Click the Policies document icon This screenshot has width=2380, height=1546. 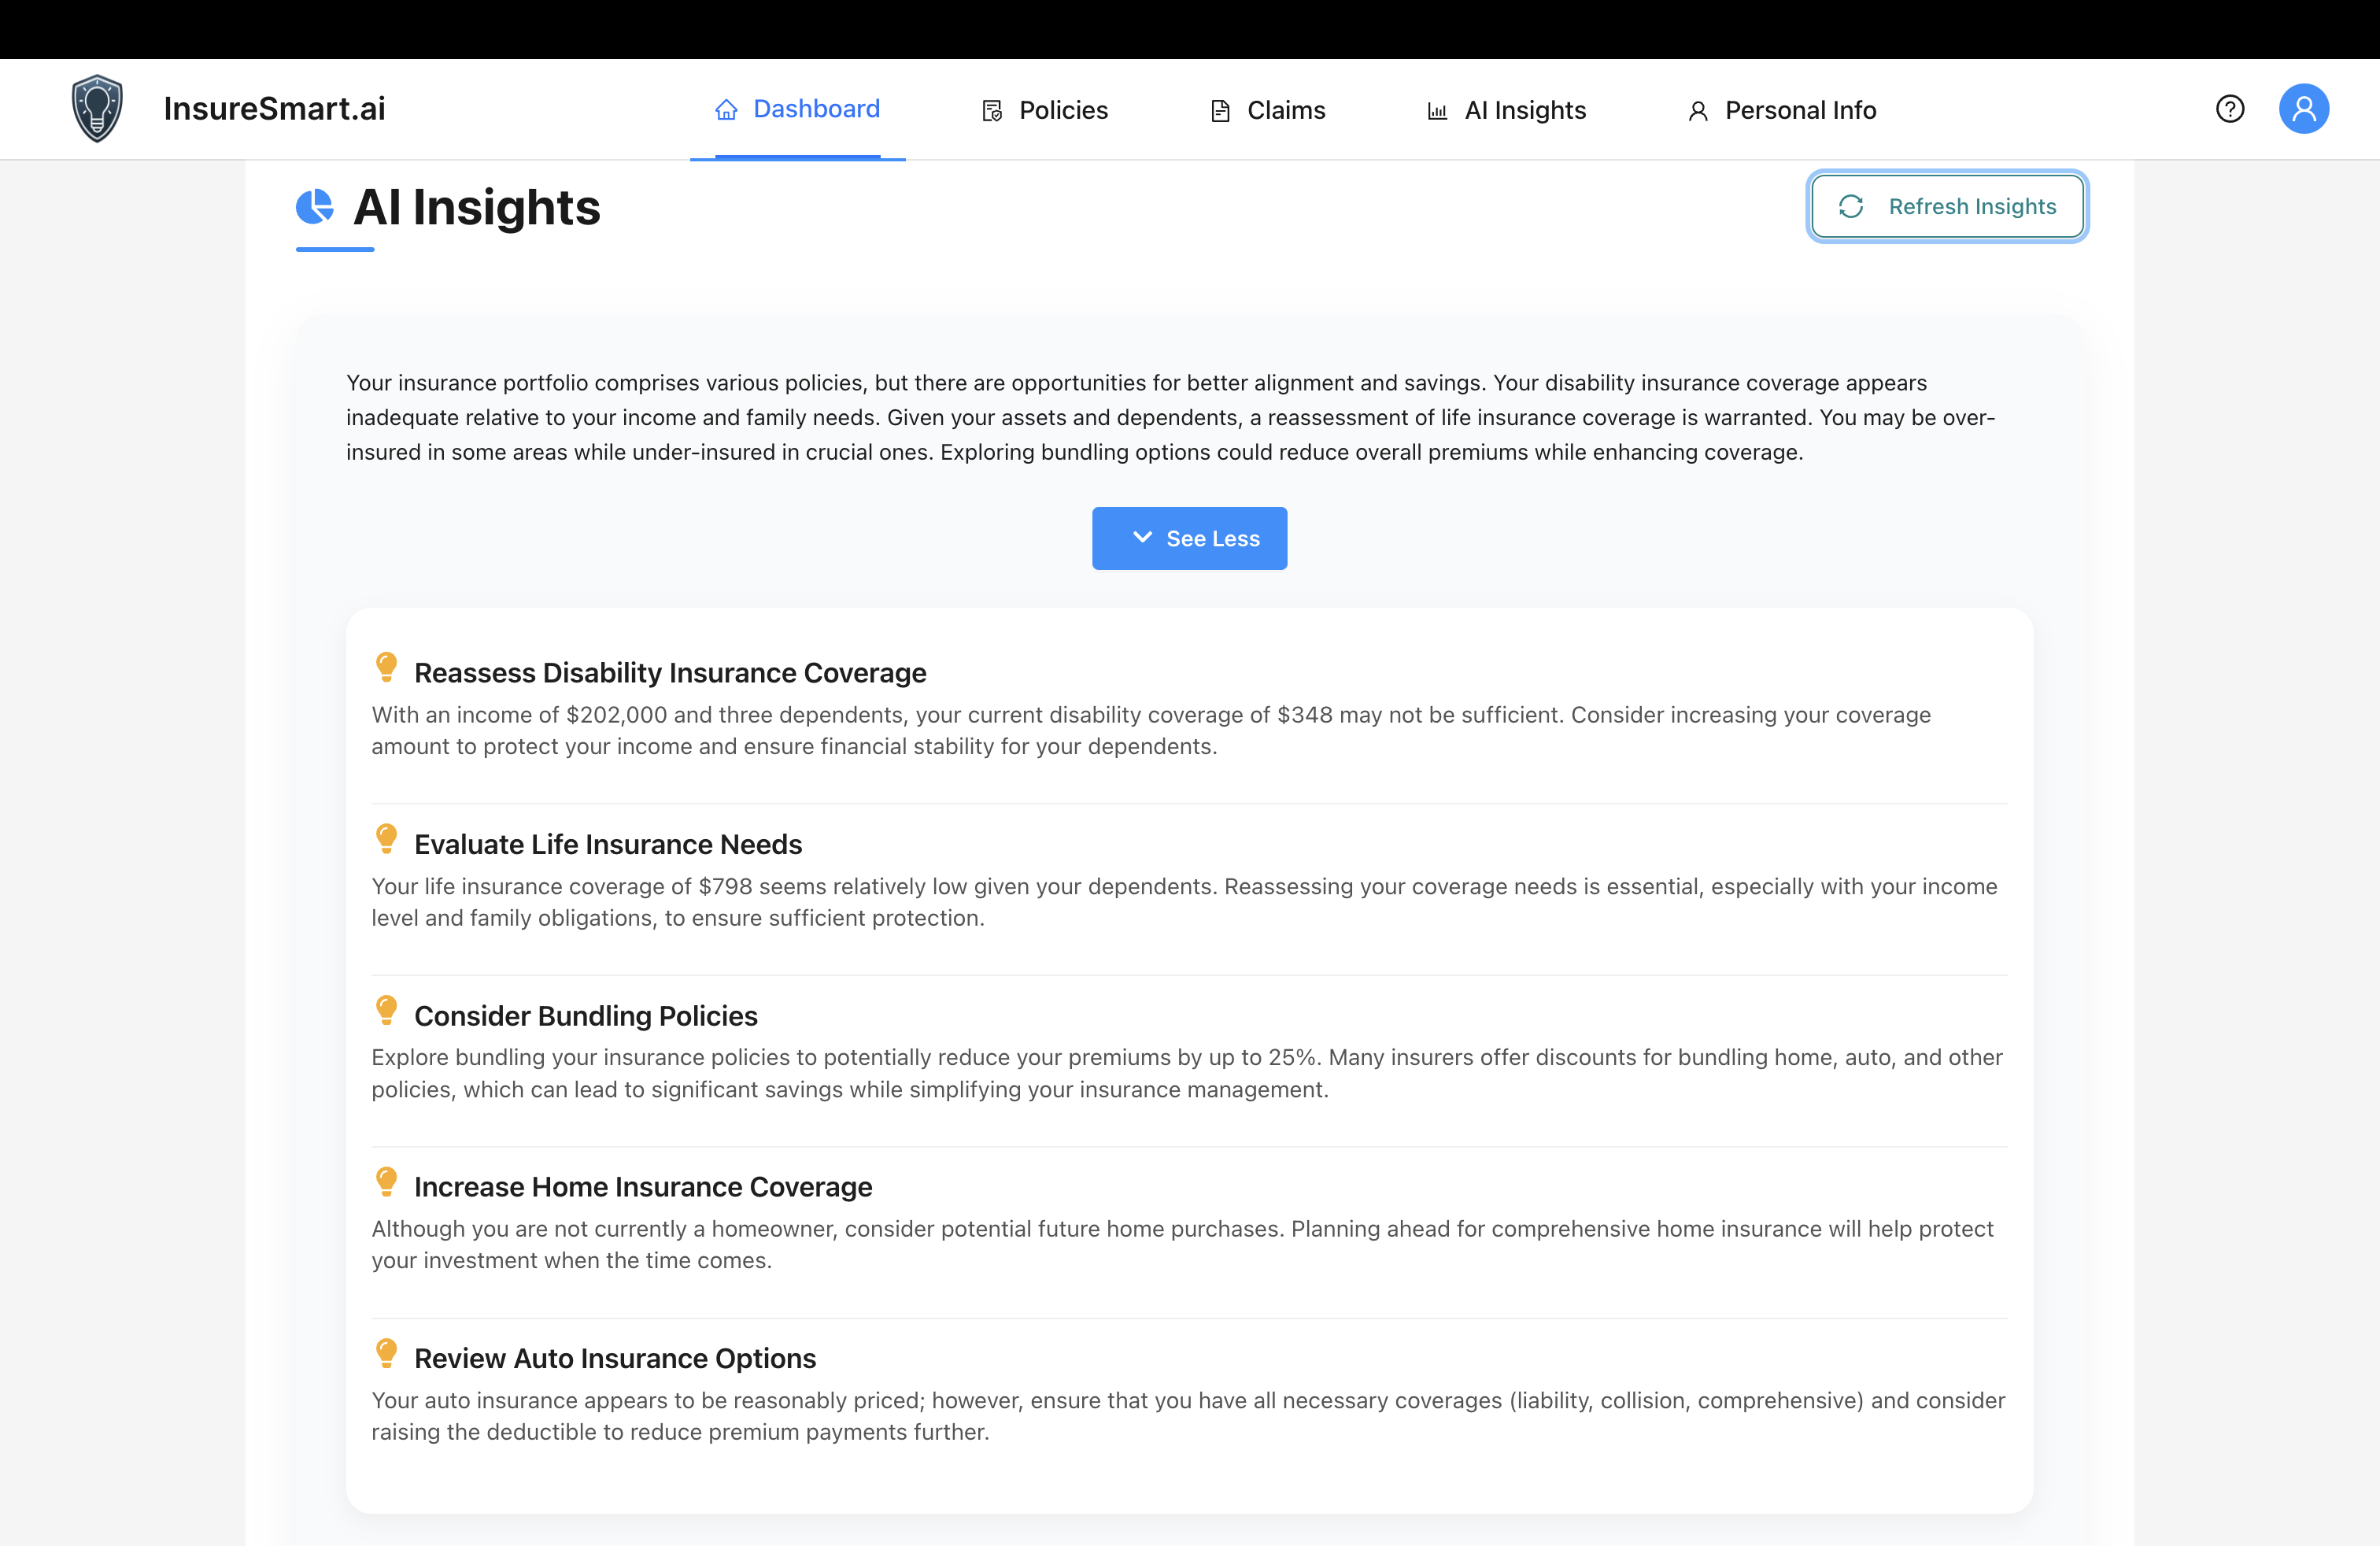tap(992, 110)
